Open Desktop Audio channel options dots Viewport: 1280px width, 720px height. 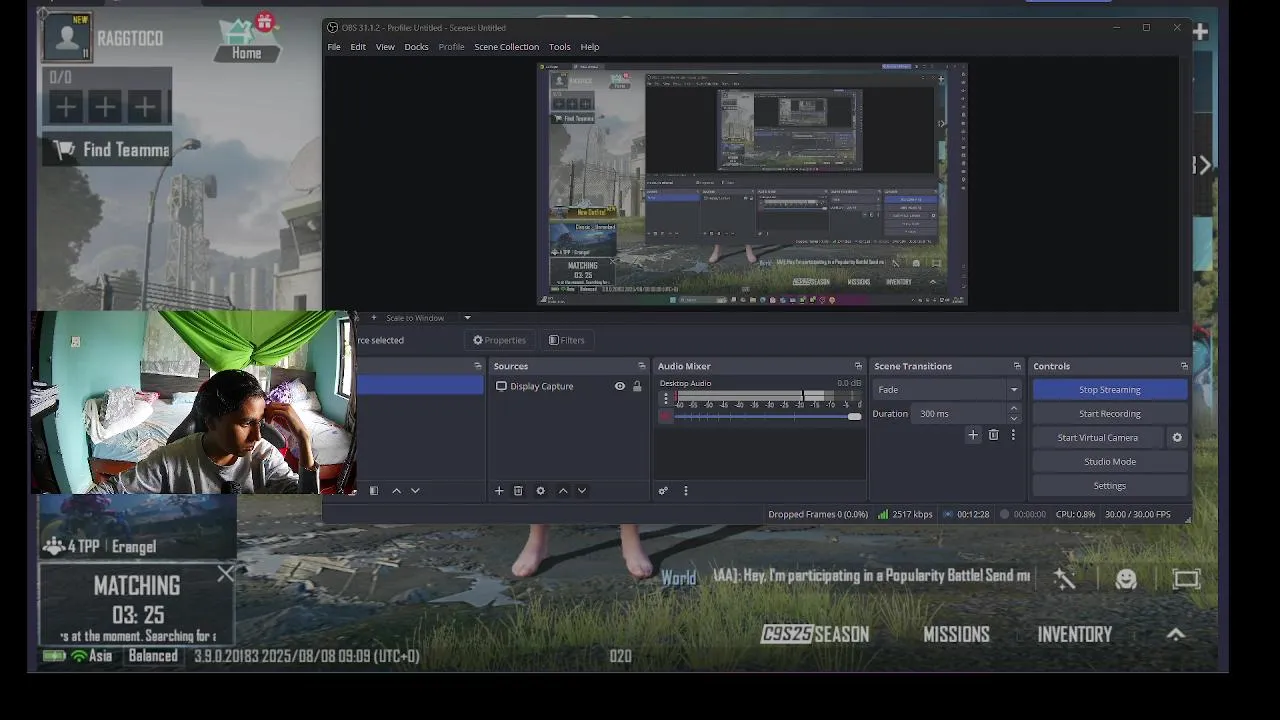click(x=666, y=398)
